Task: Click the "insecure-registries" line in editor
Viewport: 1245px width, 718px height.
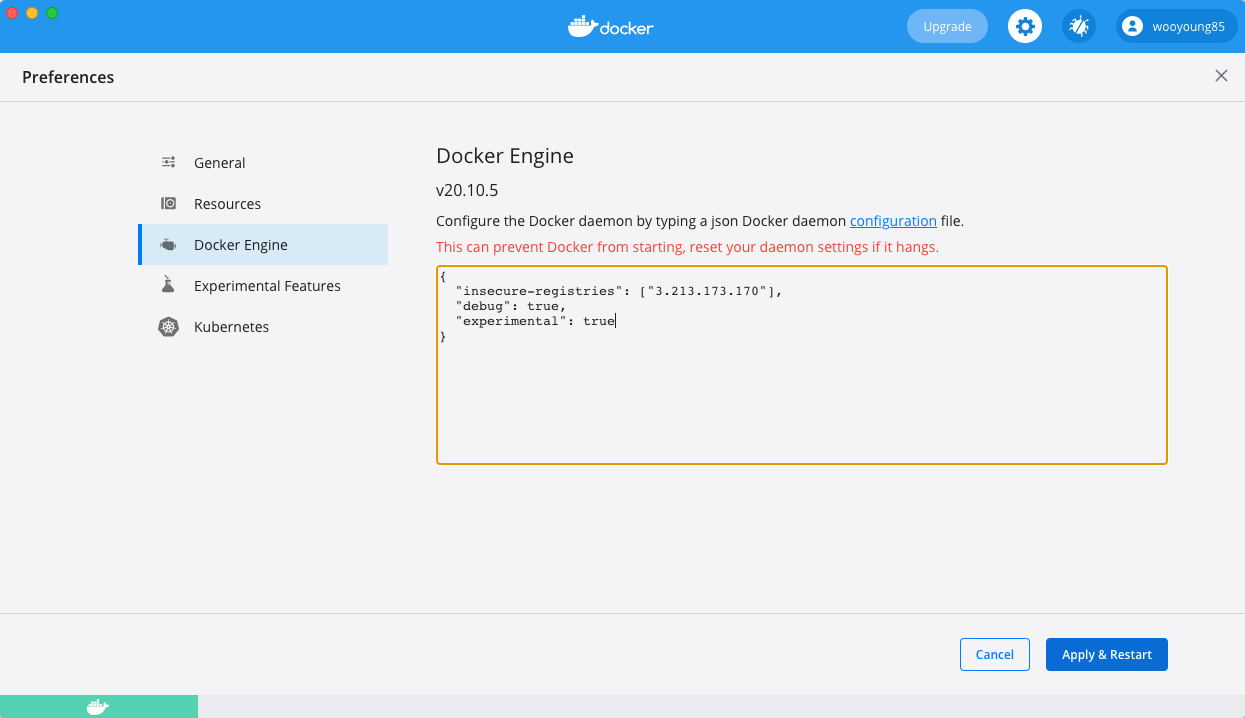Action: [x=619, y=291]
